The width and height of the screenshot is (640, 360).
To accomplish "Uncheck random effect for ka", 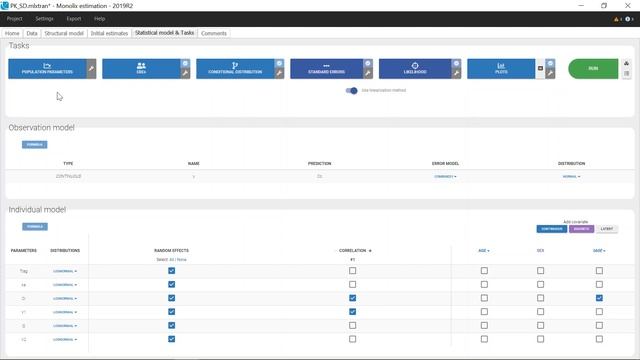I will [171, 284].
